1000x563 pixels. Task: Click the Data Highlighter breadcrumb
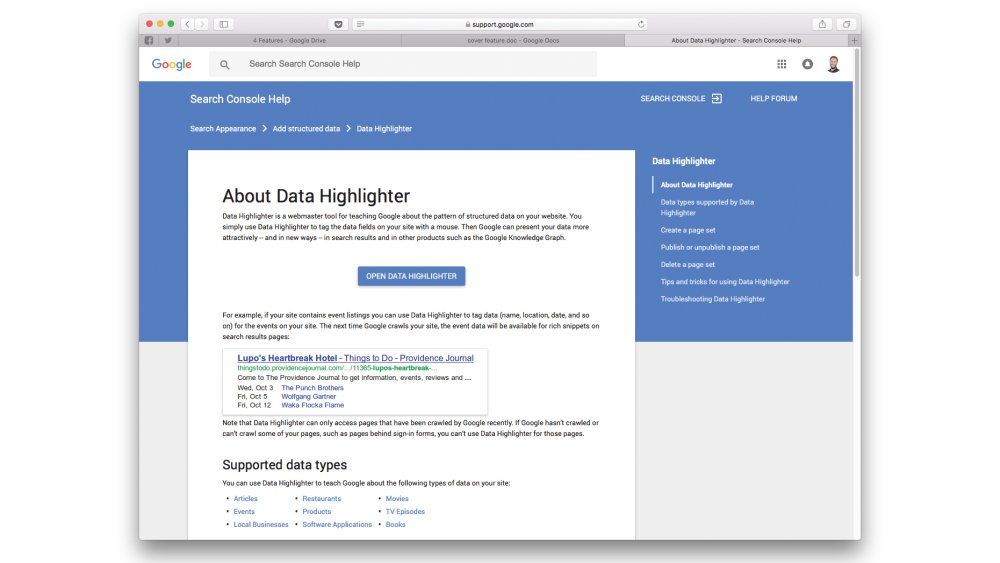tap(384, 129)
